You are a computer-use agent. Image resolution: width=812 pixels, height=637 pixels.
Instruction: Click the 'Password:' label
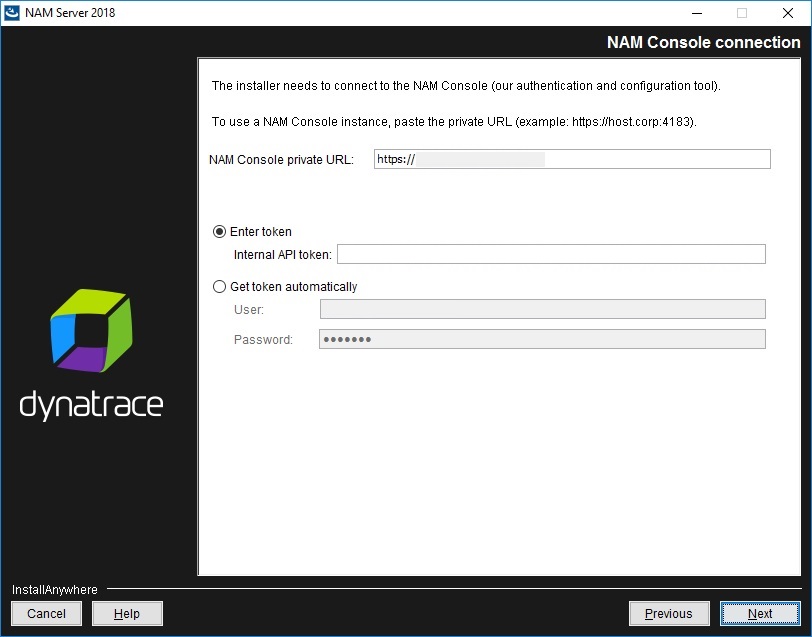click(263, 340)
